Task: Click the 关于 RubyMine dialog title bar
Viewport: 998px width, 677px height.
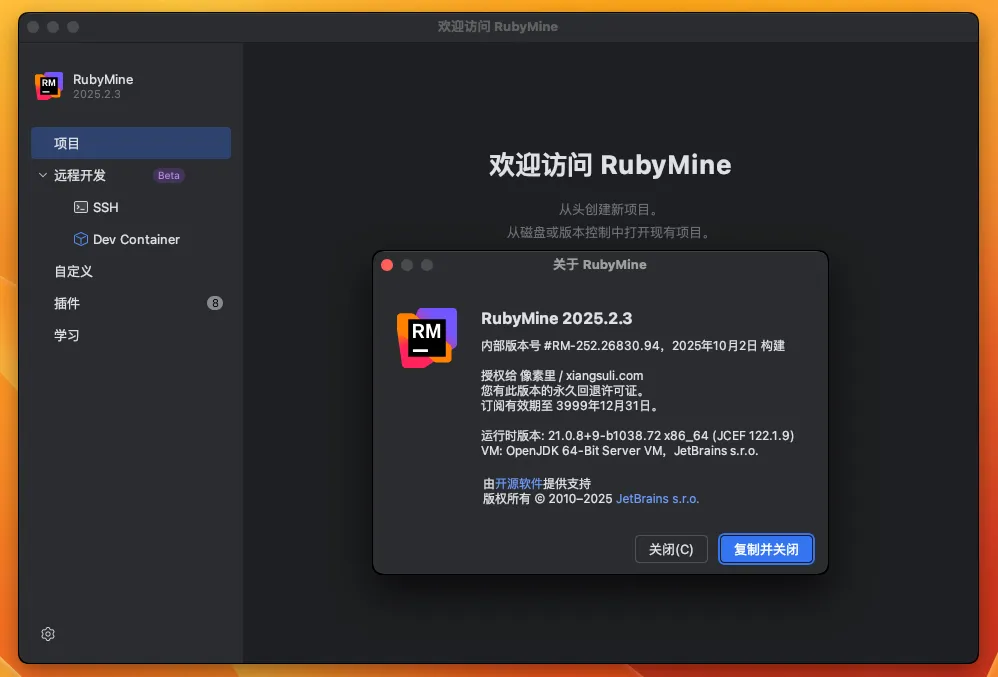Action: pyautogui.click(x=600, y=265)
